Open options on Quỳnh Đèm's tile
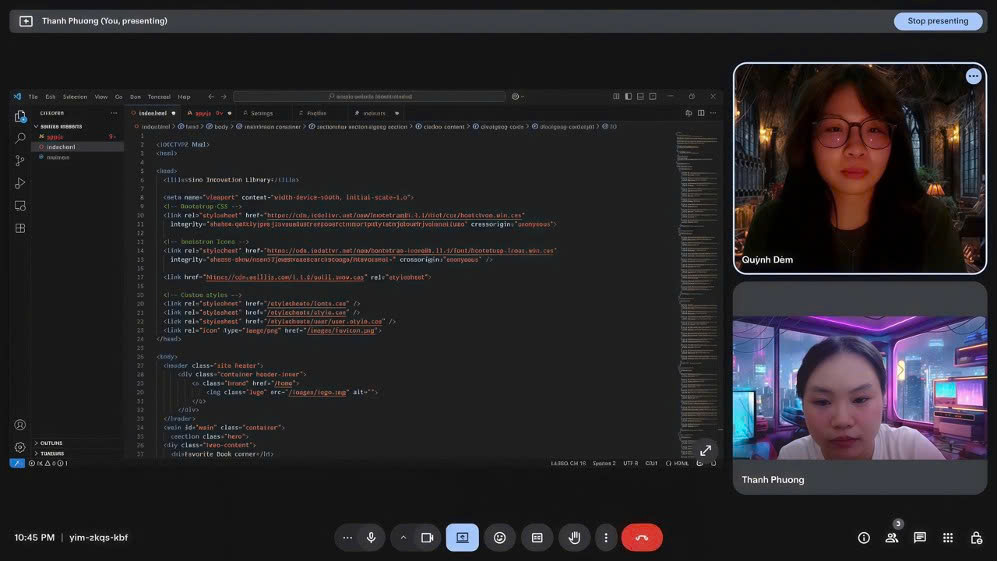 click(x=973, y=76)
